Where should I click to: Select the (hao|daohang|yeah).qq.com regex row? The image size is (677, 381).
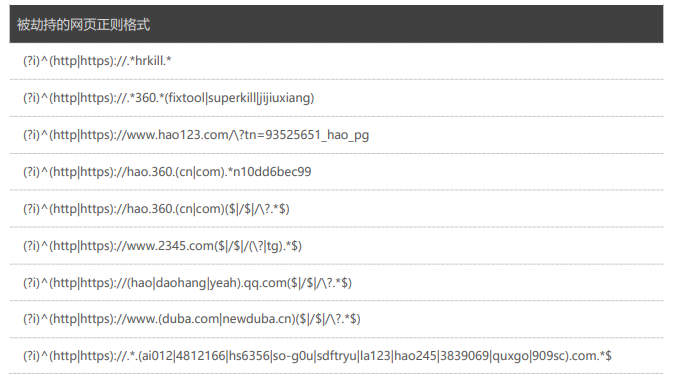[x=336, y=283]
